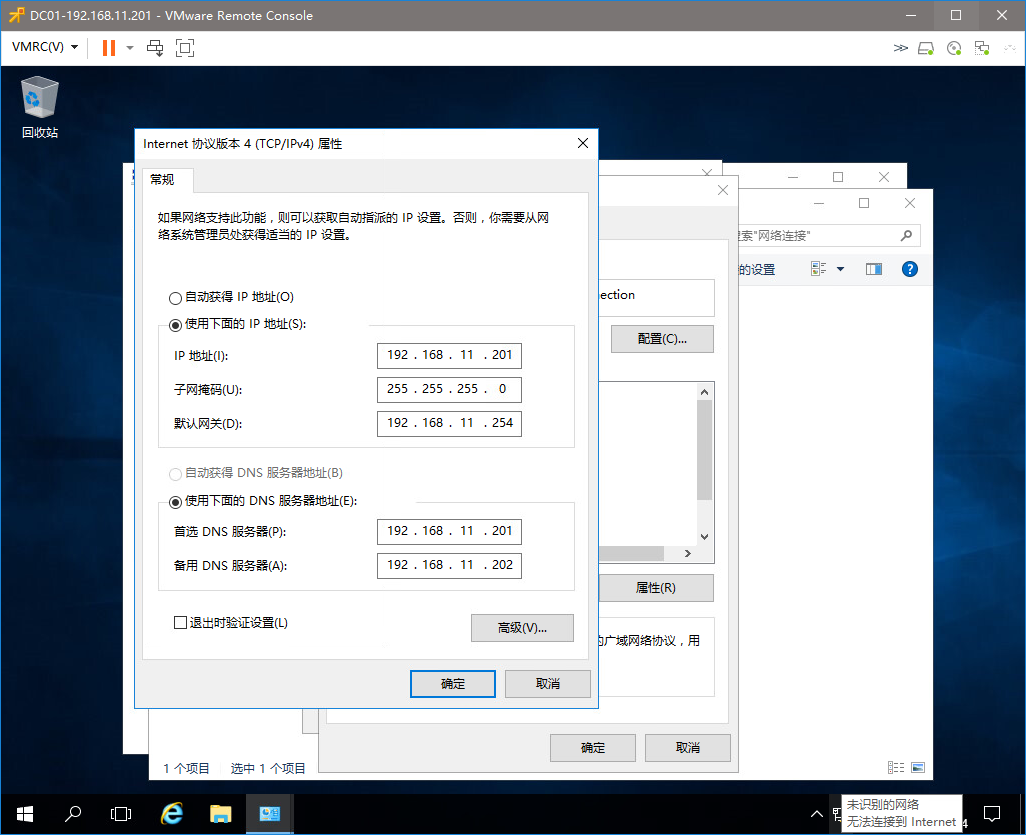This screenshot has width=1026, height=835.
Task: Close the IPv4 properties dialog
Action: pos(583,143)
